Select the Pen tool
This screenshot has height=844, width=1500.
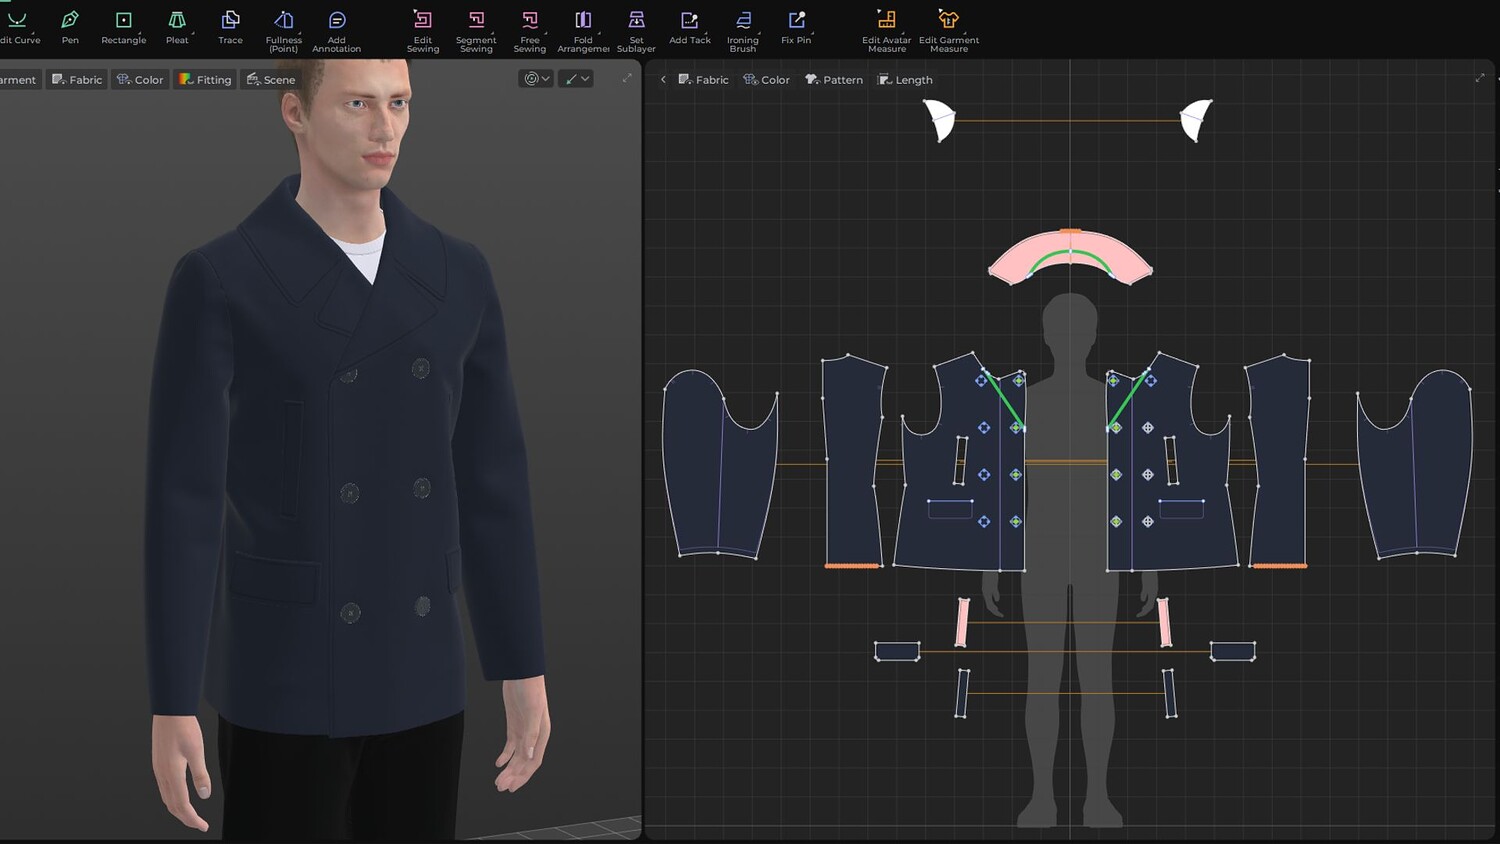pos(70,27)
